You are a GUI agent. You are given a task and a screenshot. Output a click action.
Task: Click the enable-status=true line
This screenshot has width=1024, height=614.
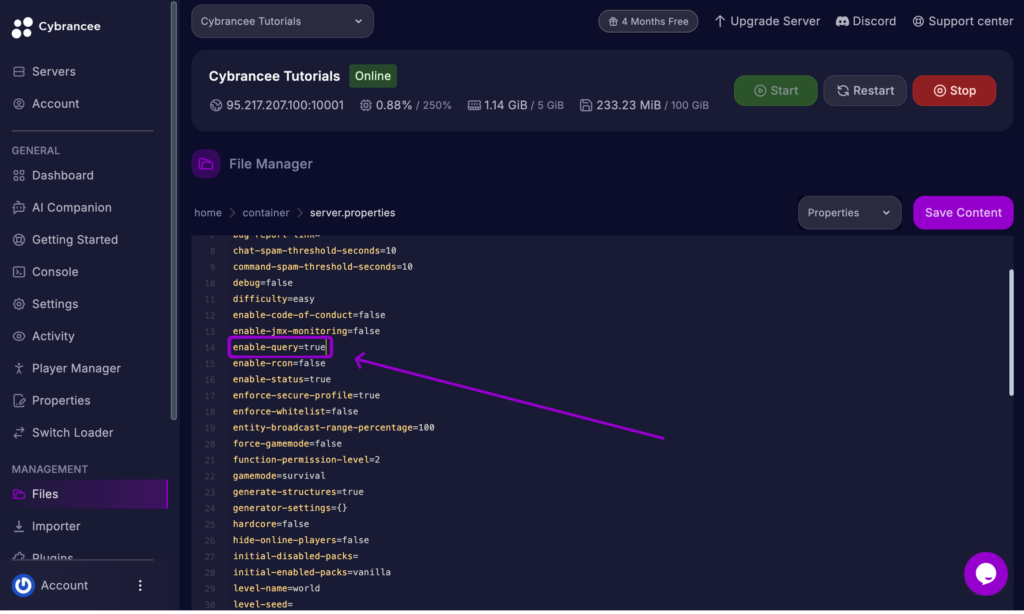click(281, 380)
